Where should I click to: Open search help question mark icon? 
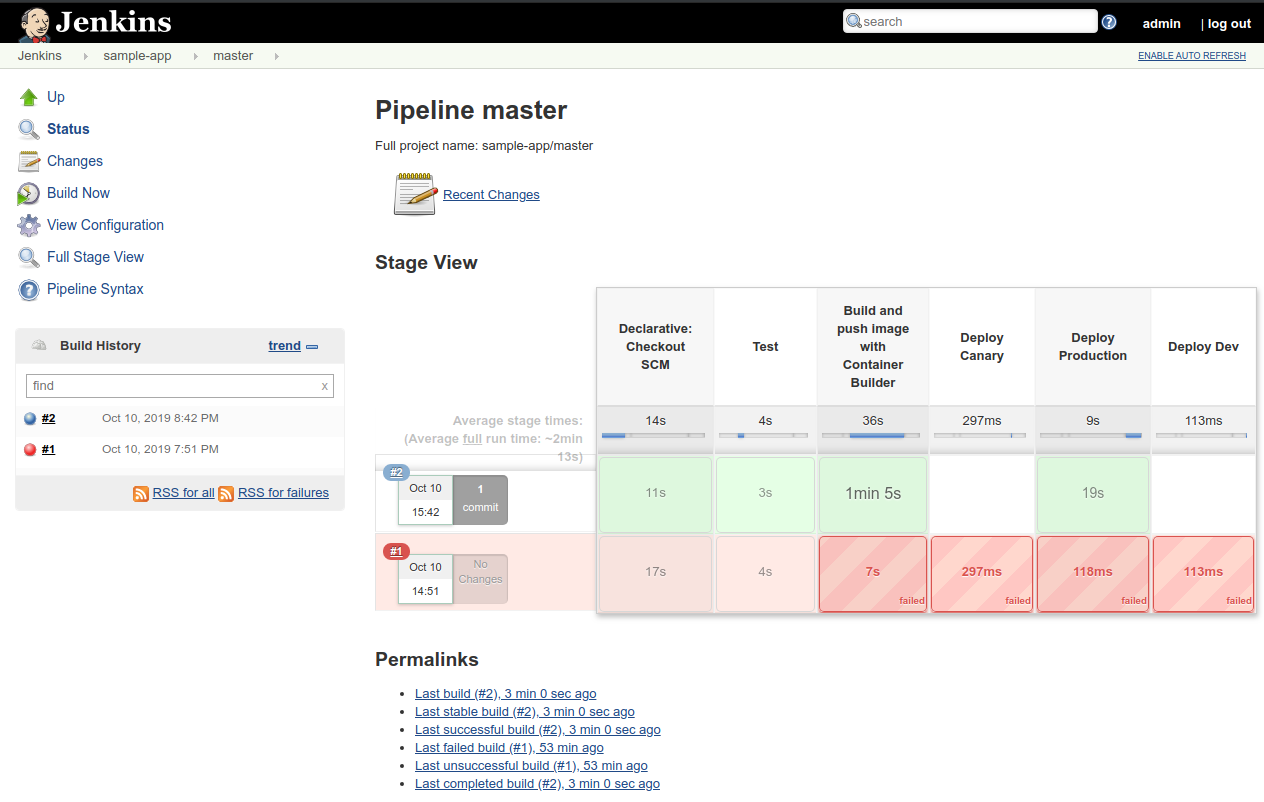pyautogui.click(x=1109, y=22)
